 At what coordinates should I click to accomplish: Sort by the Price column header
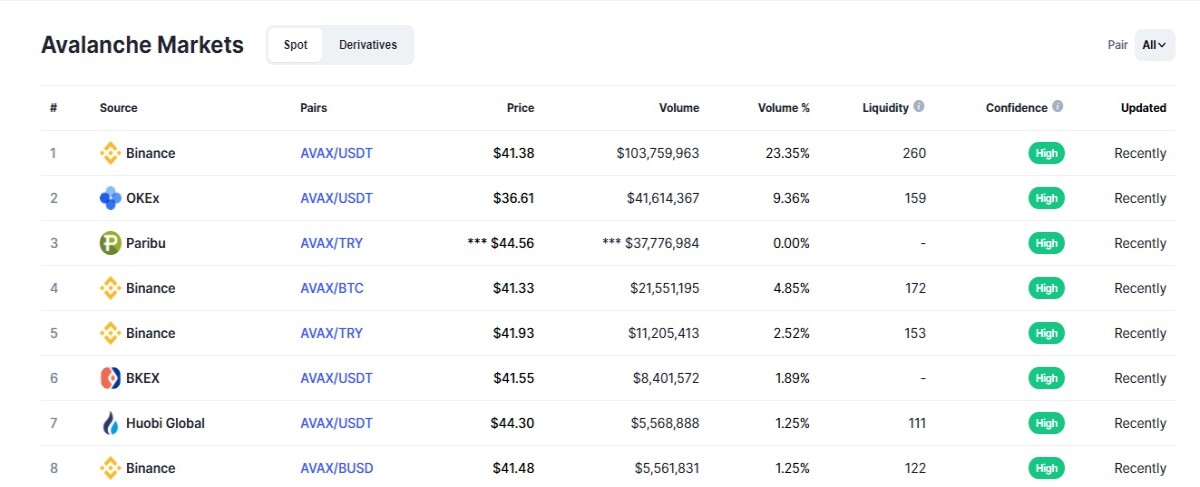pos(520,108)
